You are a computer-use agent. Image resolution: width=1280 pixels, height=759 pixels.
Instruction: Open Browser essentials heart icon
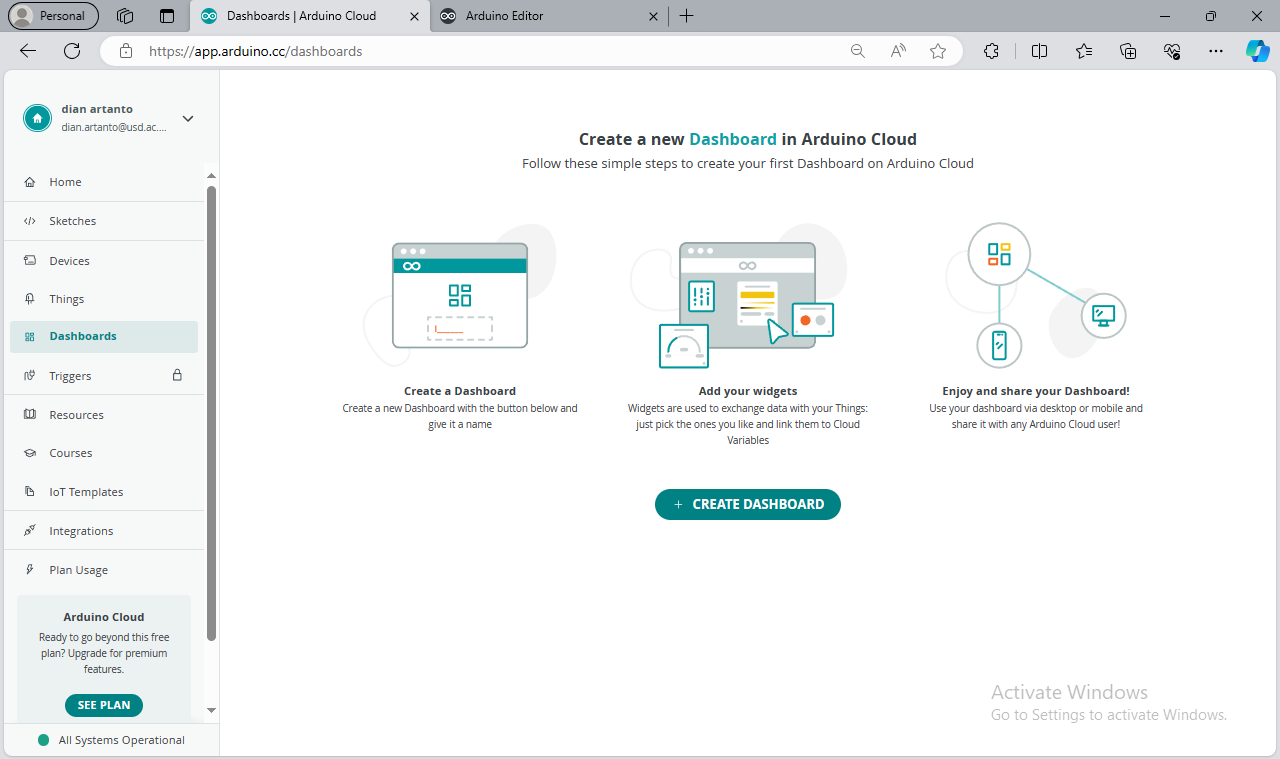(1173, 51)
